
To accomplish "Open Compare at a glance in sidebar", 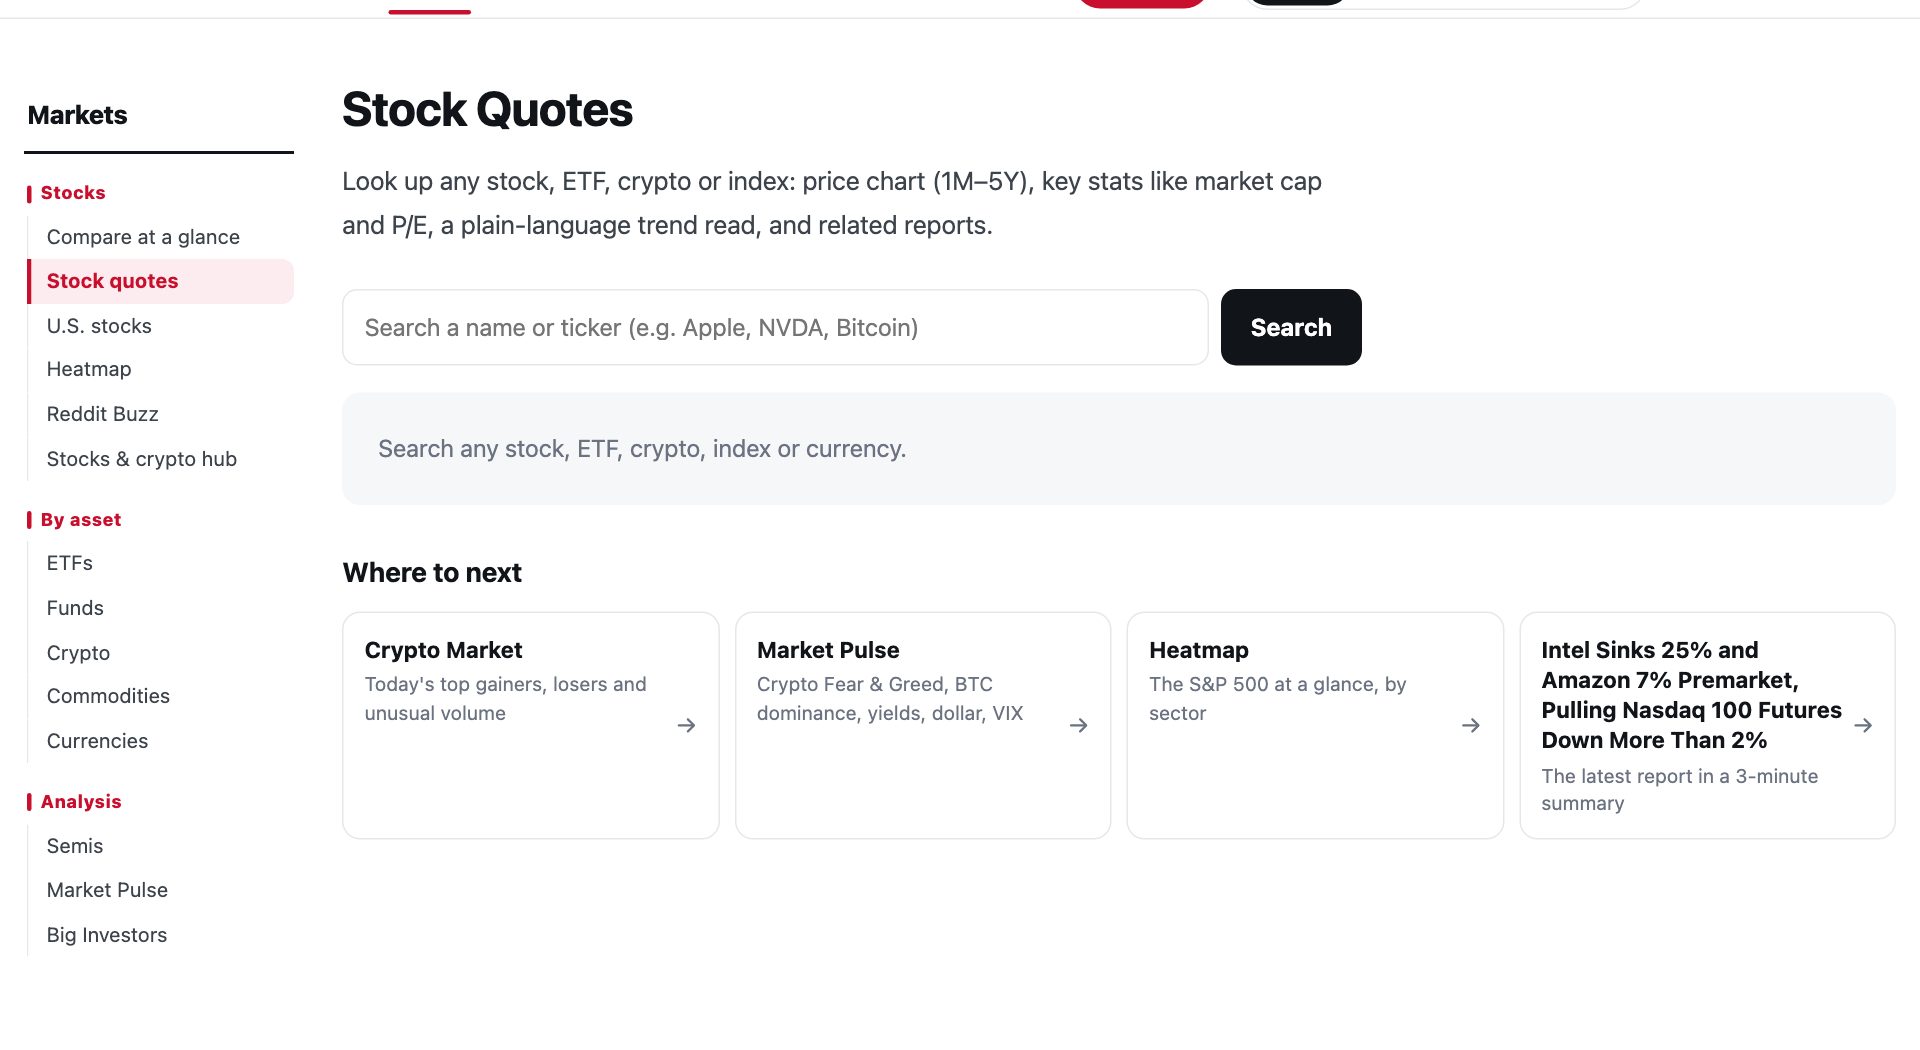I will pos(143,237).
